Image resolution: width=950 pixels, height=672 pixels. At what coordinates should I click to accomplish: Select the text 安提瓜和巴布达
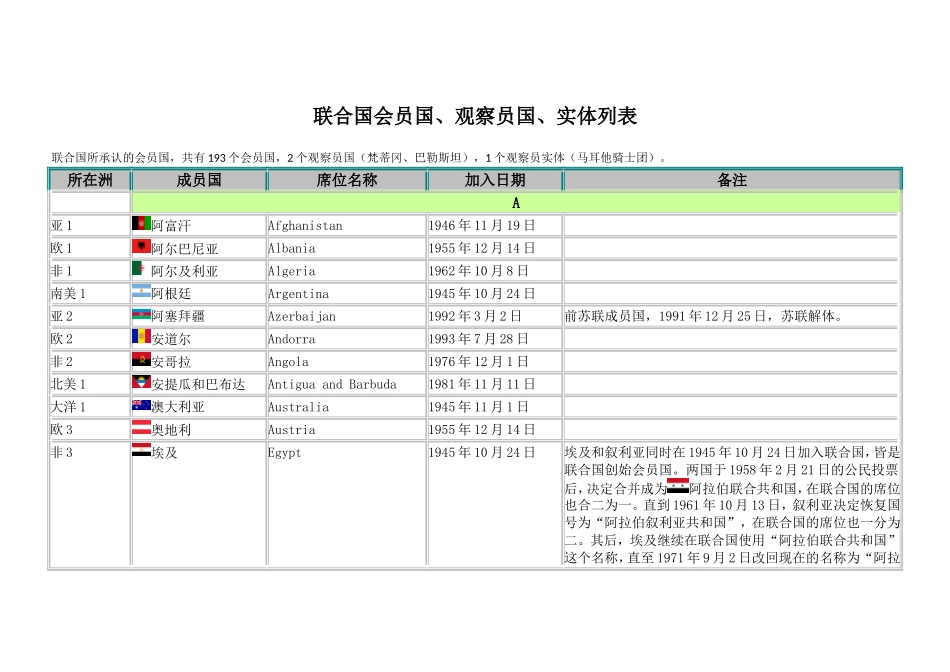tap(198, 385)
